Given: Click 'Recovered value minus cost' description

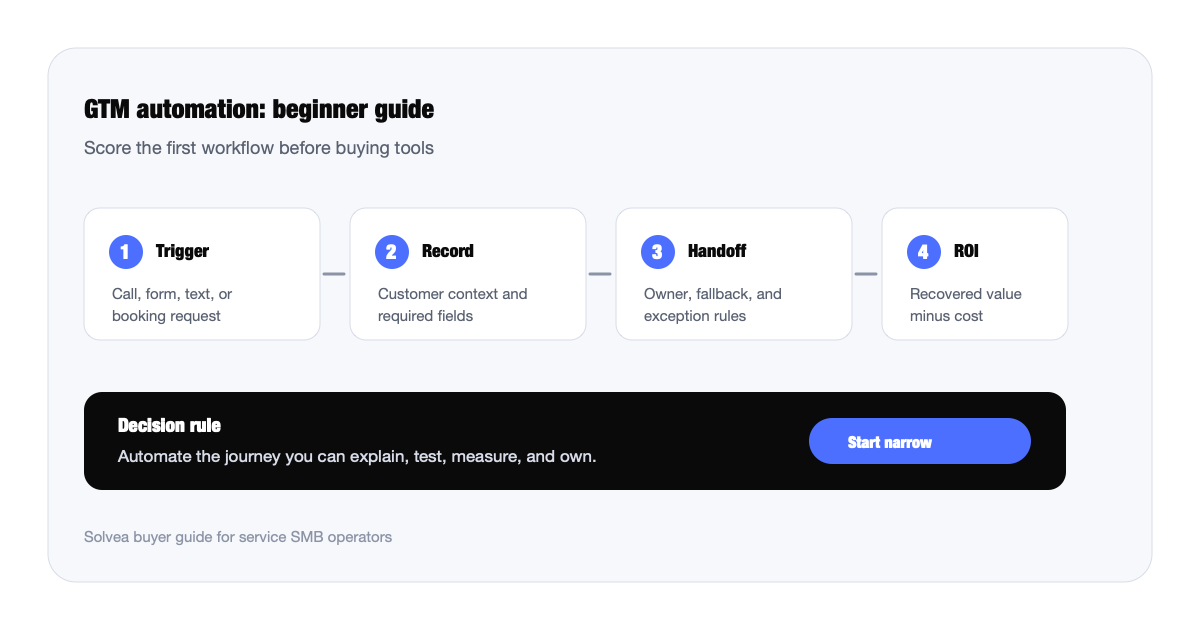Looking at the screenshot, I should [966, 305].
